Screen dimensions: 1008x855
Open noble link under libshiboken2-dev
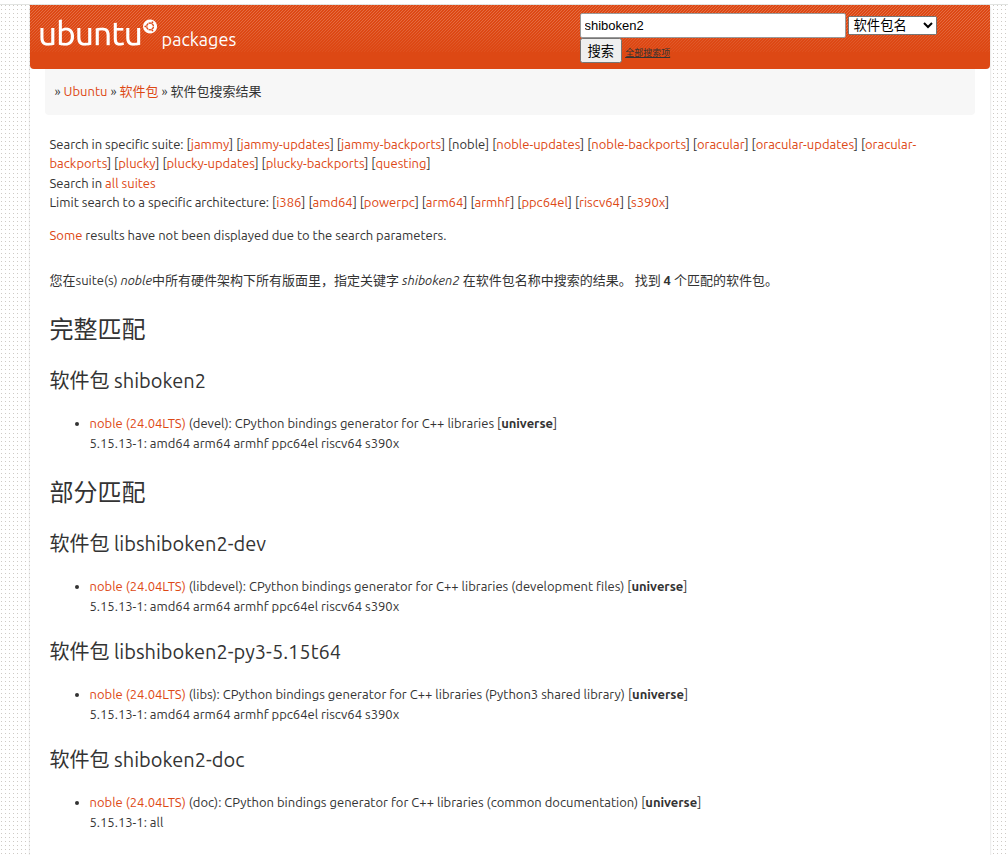click(137, 587)
